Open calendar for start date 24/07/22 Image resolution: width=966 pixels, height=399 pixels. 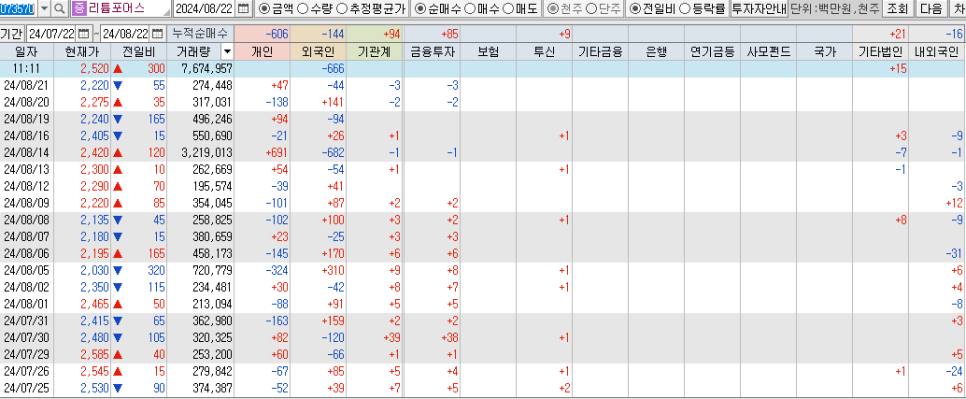pyautogui.click(x=83, y=33)
